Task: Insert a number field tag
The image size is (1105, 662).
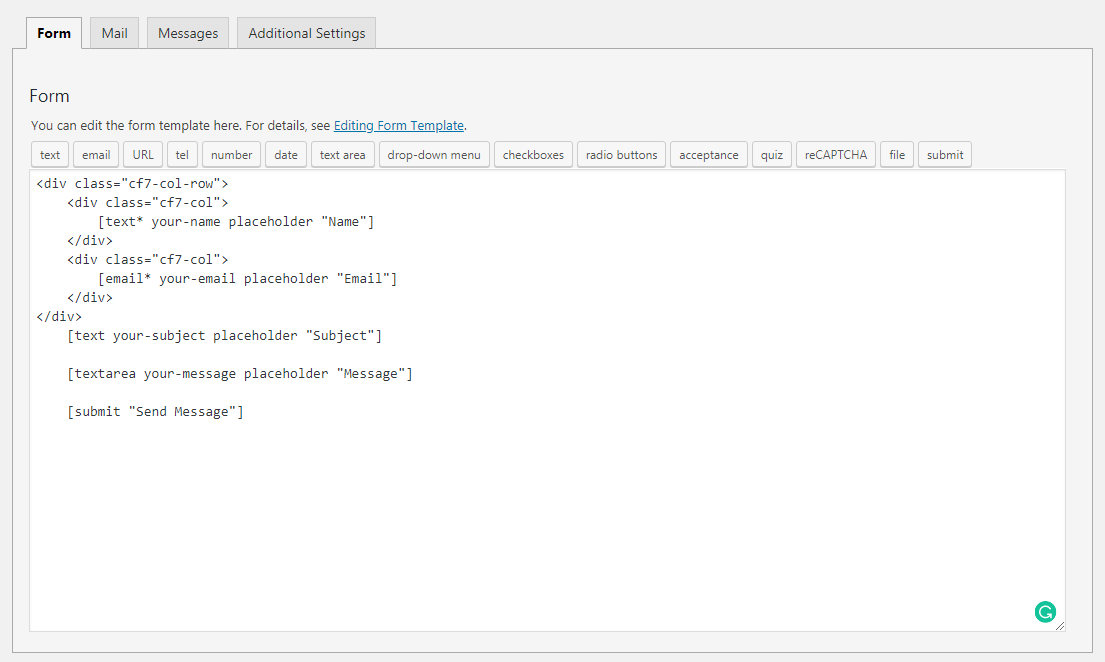Action: tap(231, 155)
